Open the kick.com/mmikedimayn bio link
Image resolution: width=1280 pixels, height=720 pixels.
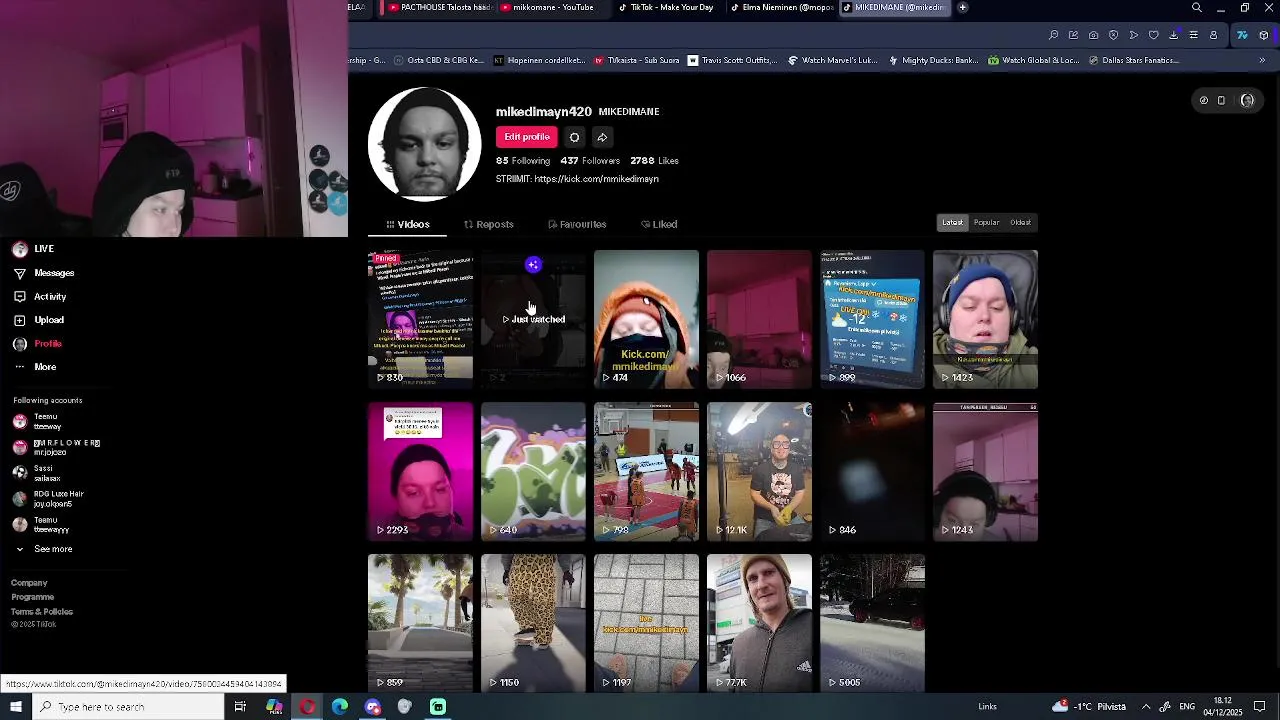[x=596, y=179]
